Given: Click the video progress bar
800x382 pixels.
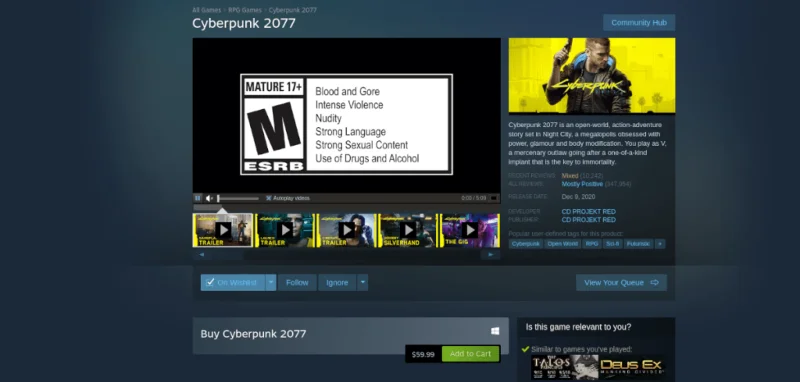Looking at the screenshot, I should coord(346,208).
